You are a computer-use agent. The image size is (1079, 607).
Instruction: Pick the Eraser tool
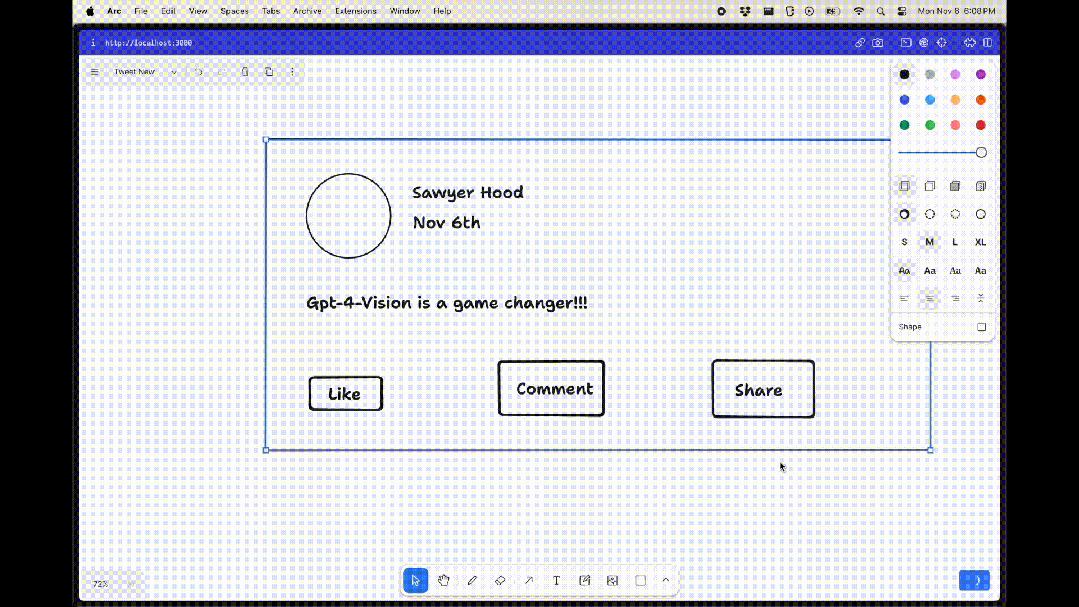(x=500, y=580)
